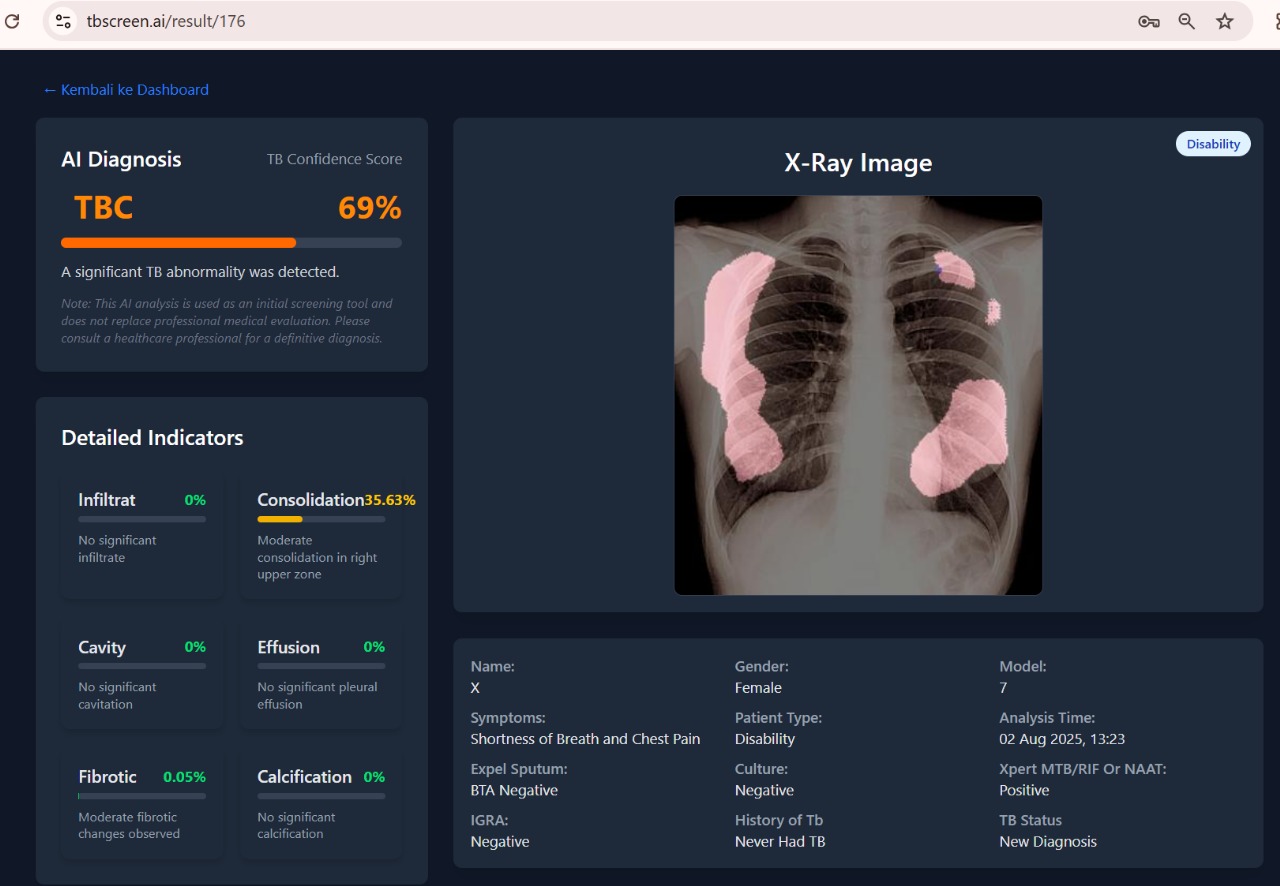Click the Consolidation indicator bar
Screen dimensions: 1280x886
point(321,520)
